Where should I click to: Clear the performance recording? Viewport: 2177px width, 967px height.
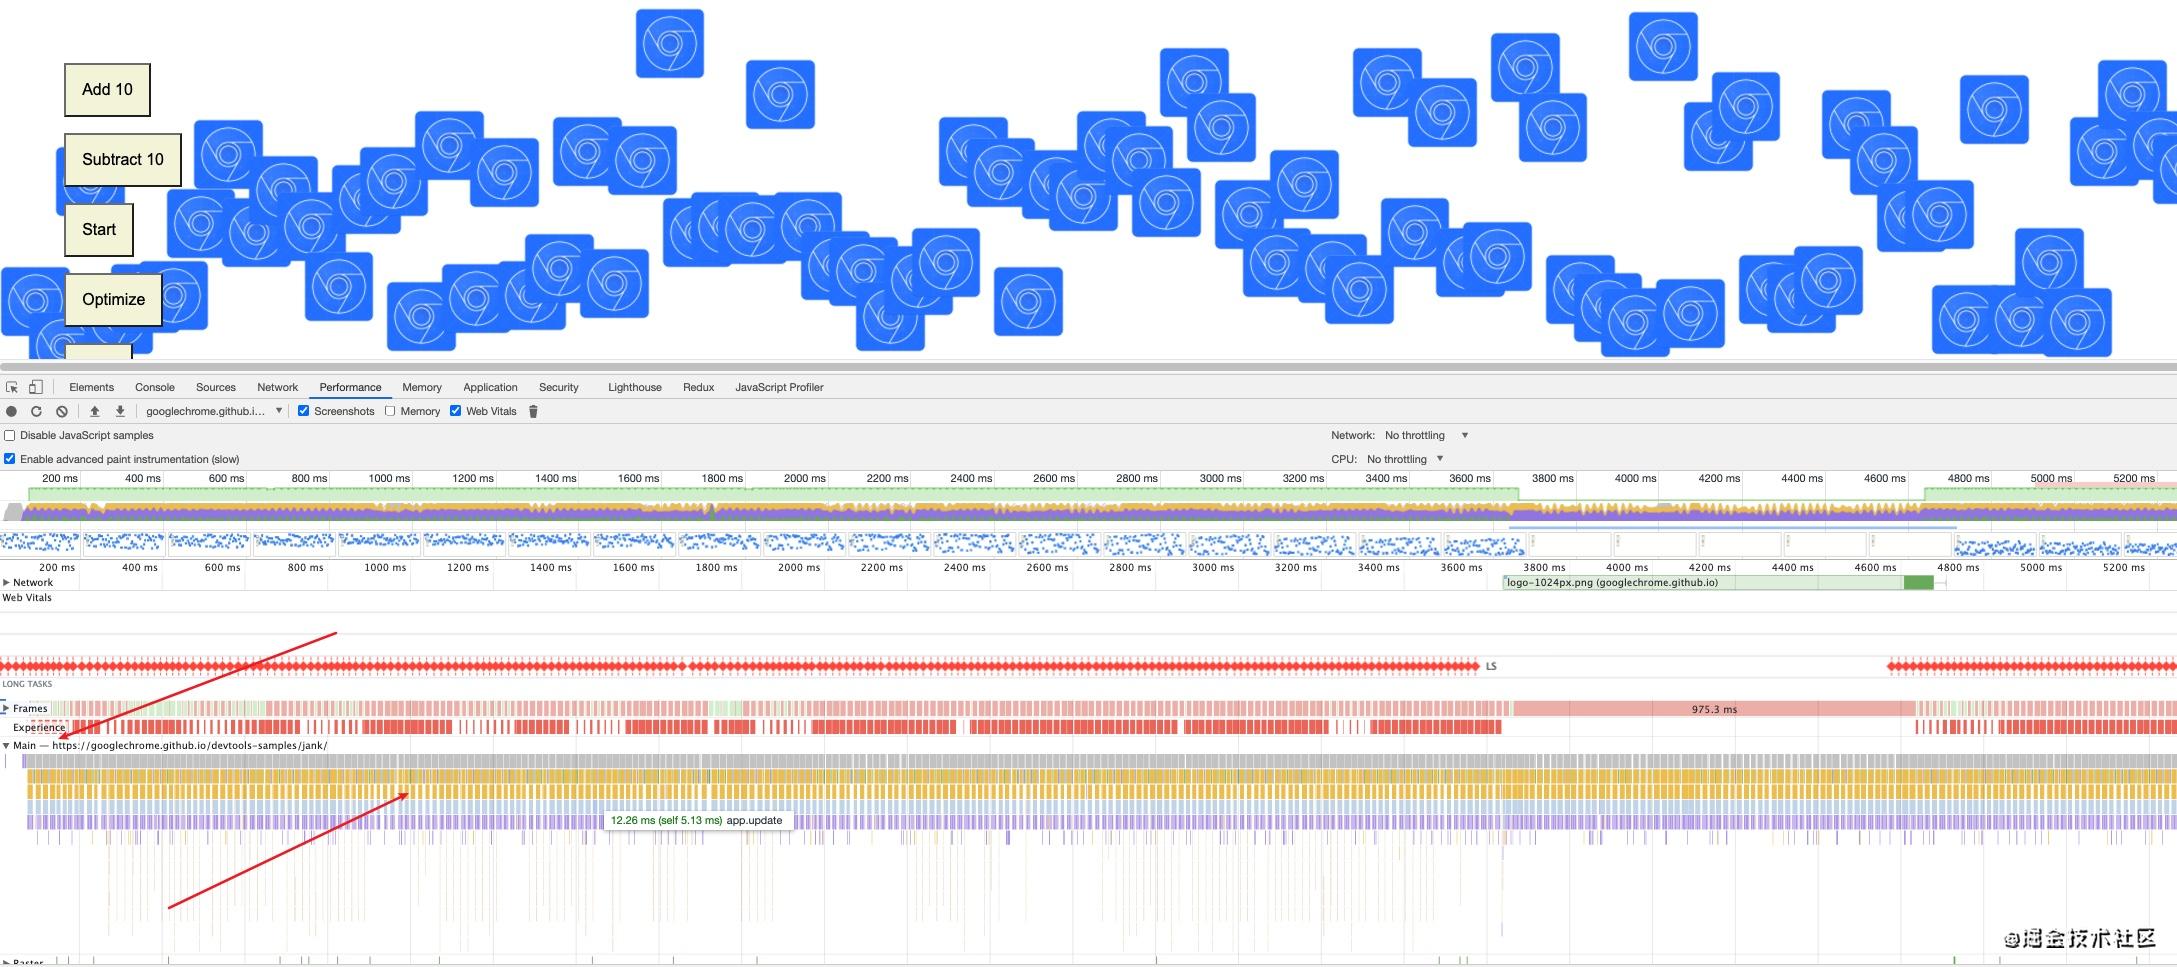point(62,411)
